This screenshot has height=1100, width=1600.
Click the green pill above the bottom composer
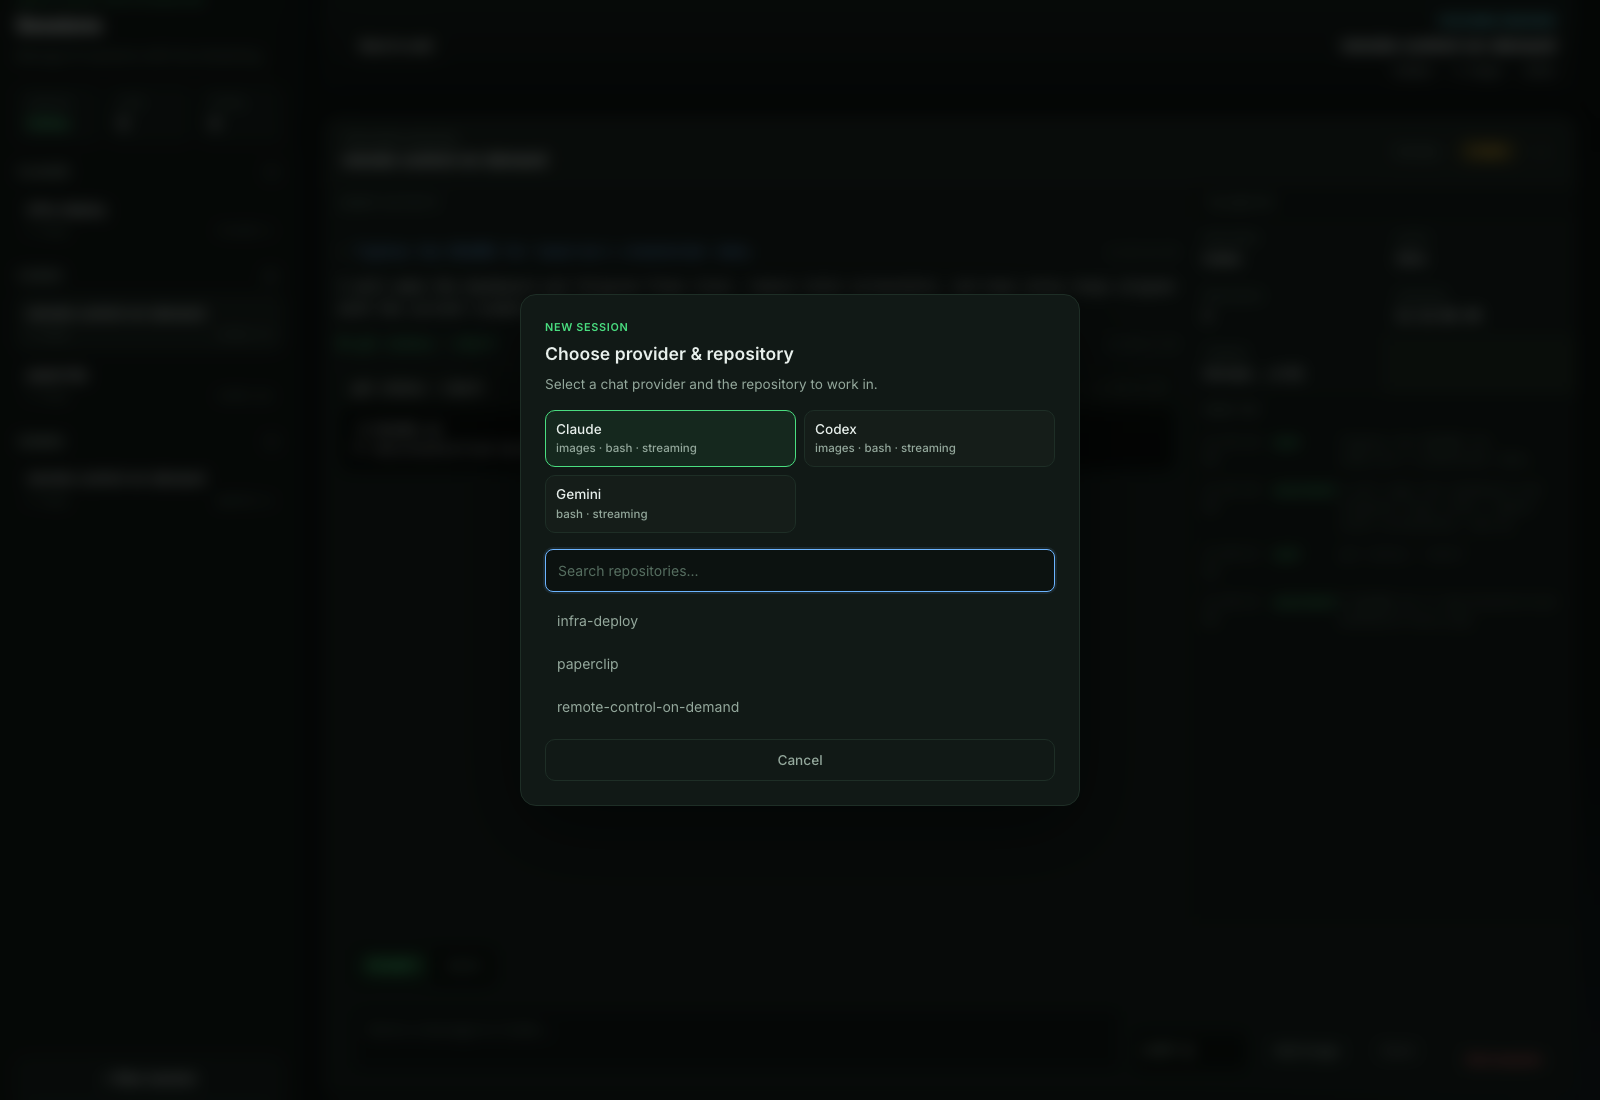coord(394,965)
